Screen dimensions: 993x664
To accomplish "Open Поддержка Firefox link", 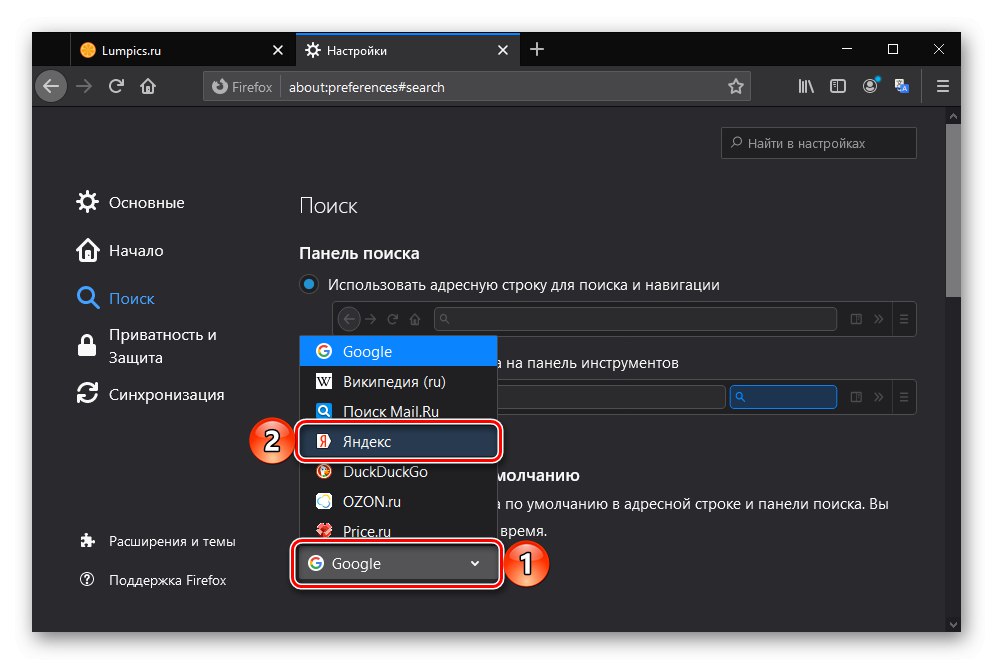I will point(167,580).
